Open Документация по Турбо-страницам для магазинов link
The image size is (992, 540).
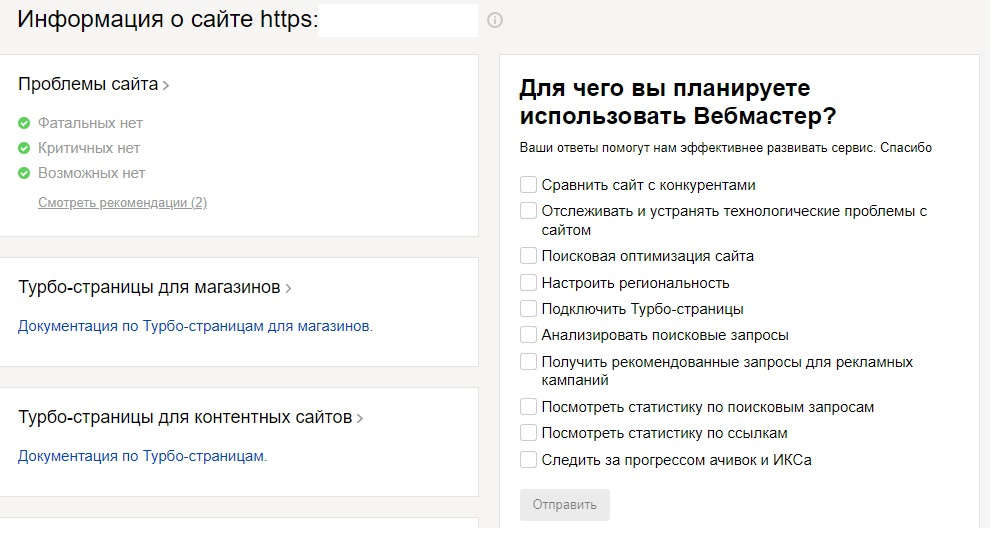195,326
